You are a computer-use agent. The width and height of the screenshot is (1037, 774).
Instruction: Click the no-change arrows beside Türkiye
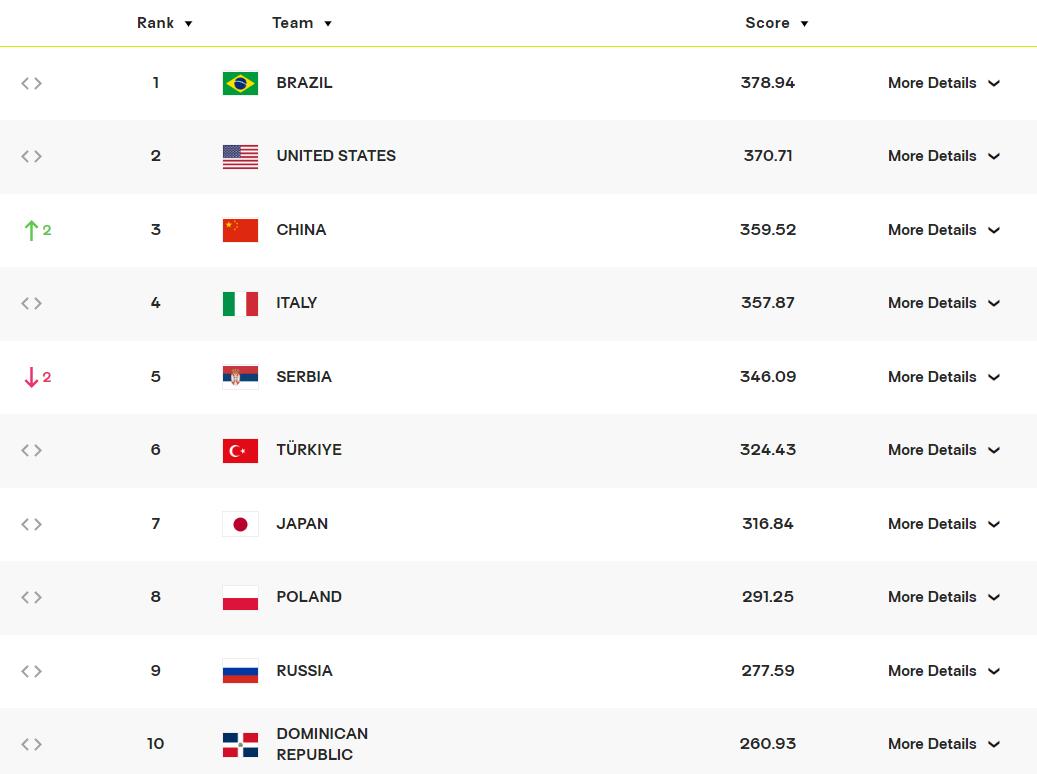pos(31,450)
